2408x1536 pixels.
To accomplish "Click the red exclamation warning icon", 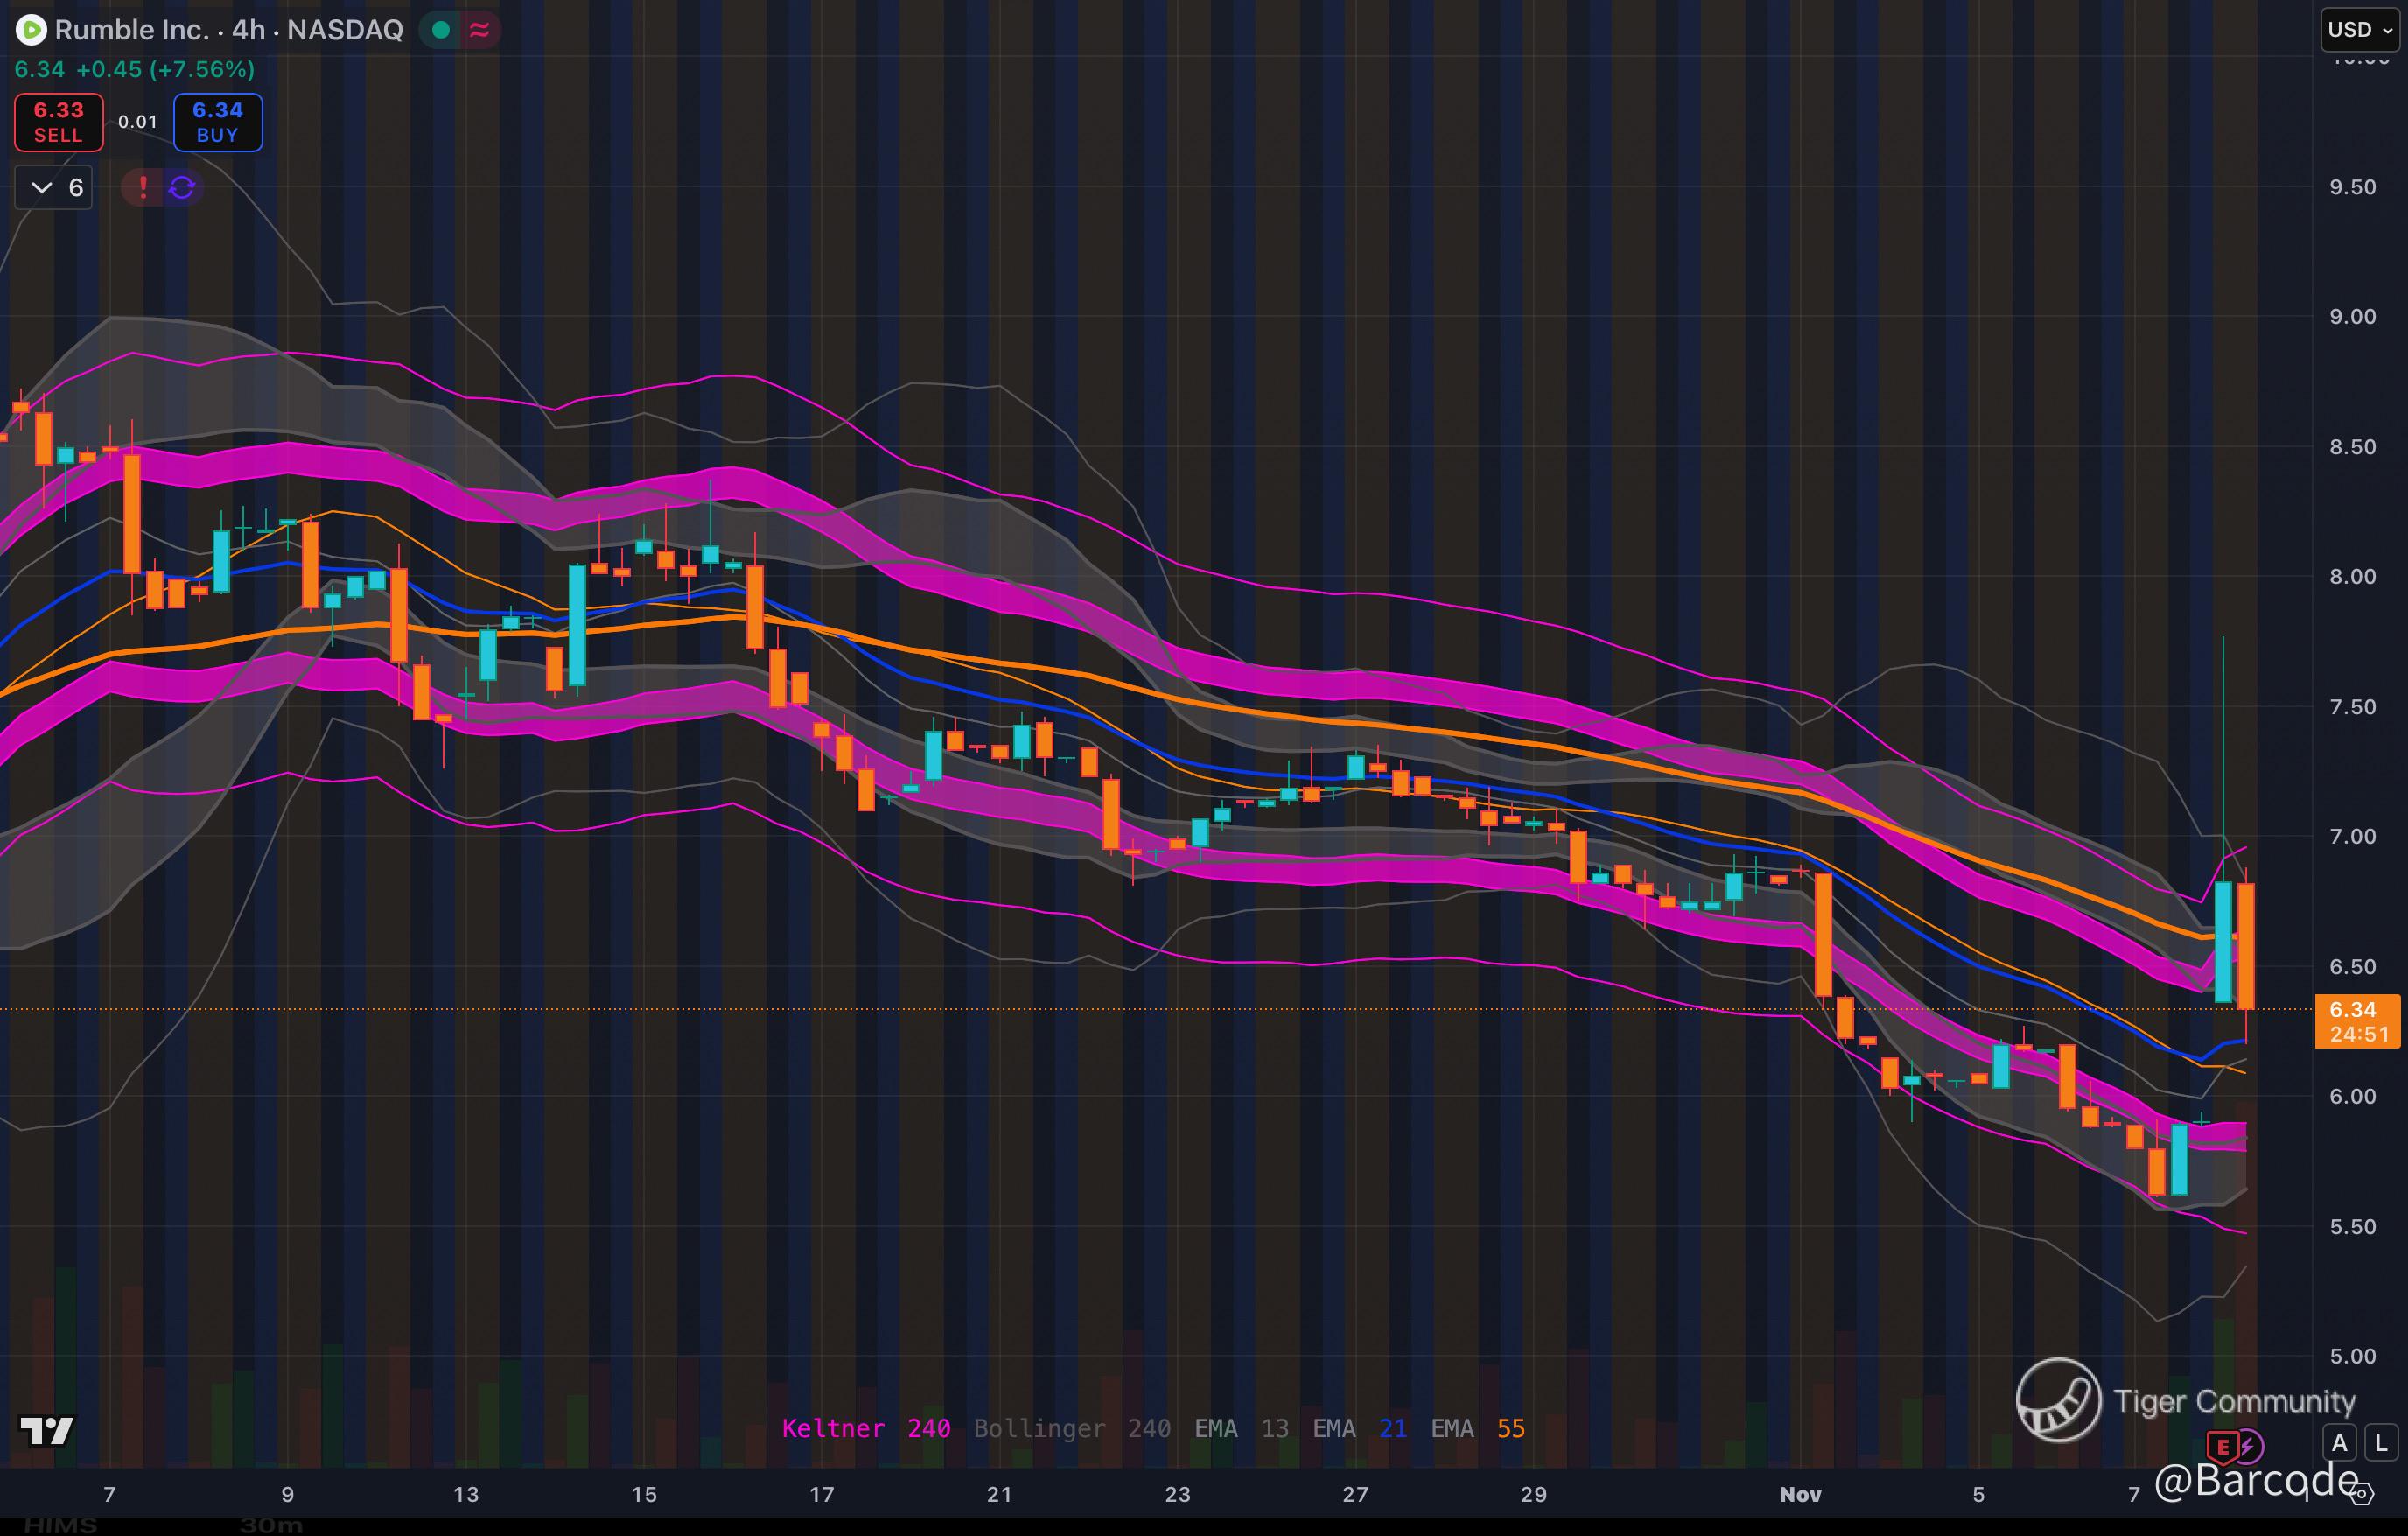I will [143, 187].
